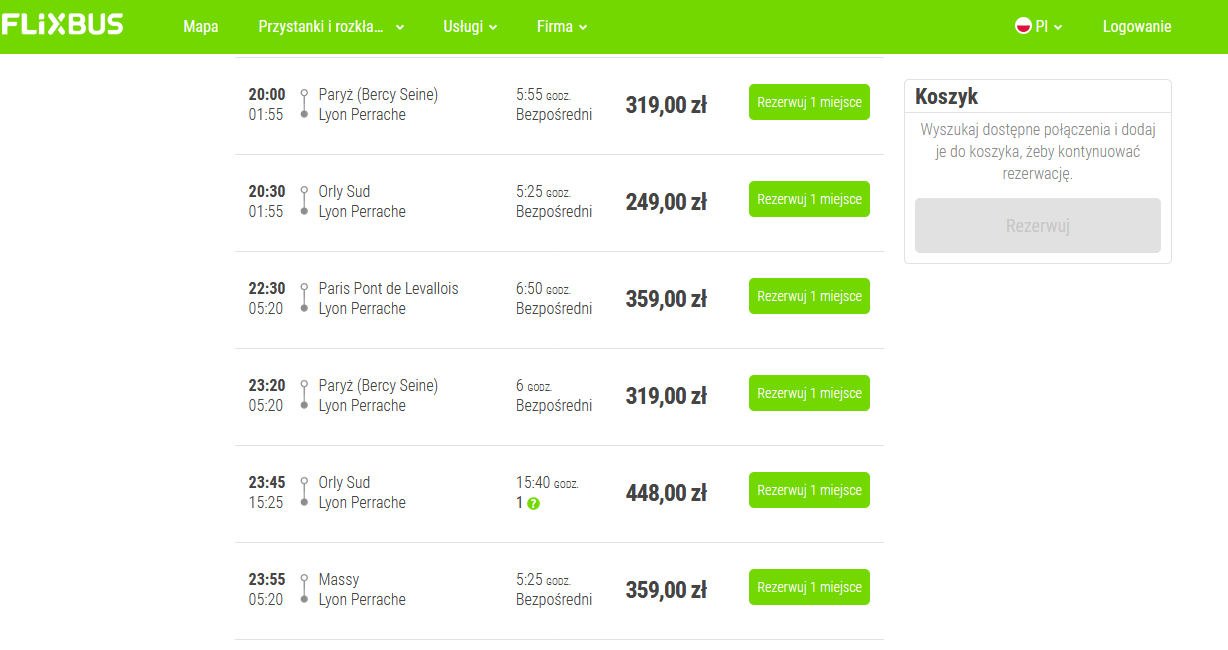Click the Polish flag language icon
Image resolution: width=1228 pixels, height=650 pixels.
[1023, 27]
